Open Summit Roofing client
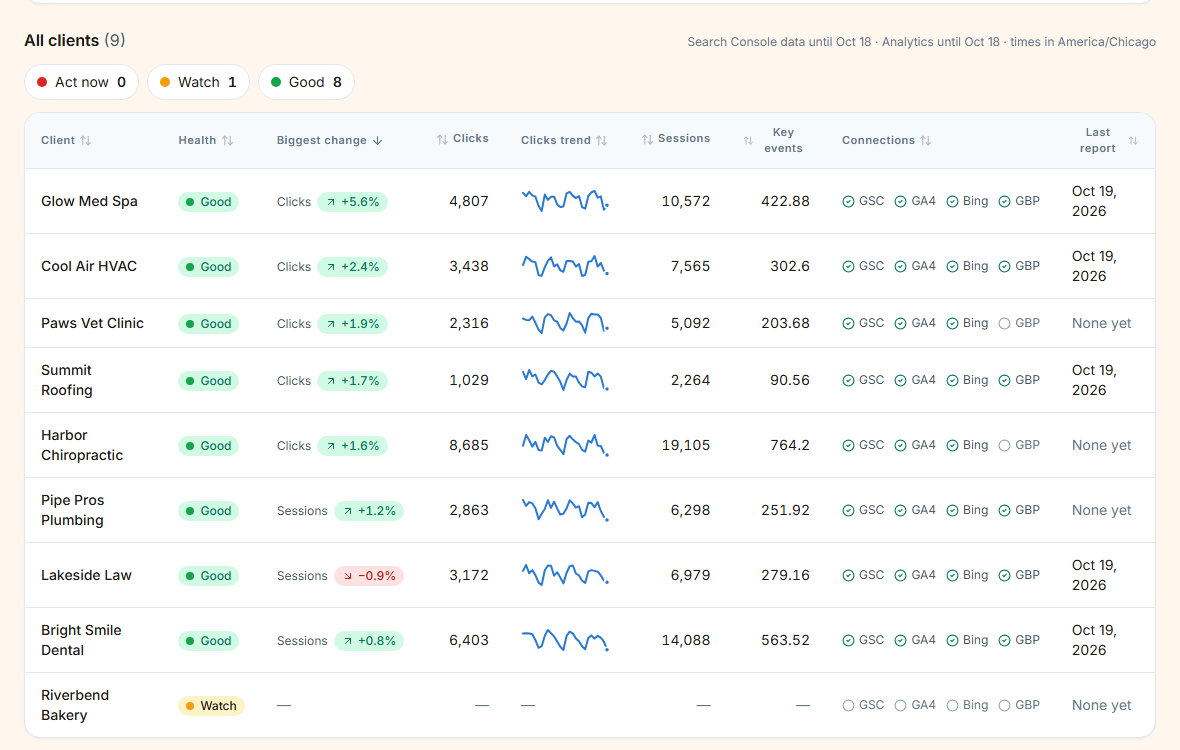The height and width of the screenshot is (750, 1180). [67, 380]
